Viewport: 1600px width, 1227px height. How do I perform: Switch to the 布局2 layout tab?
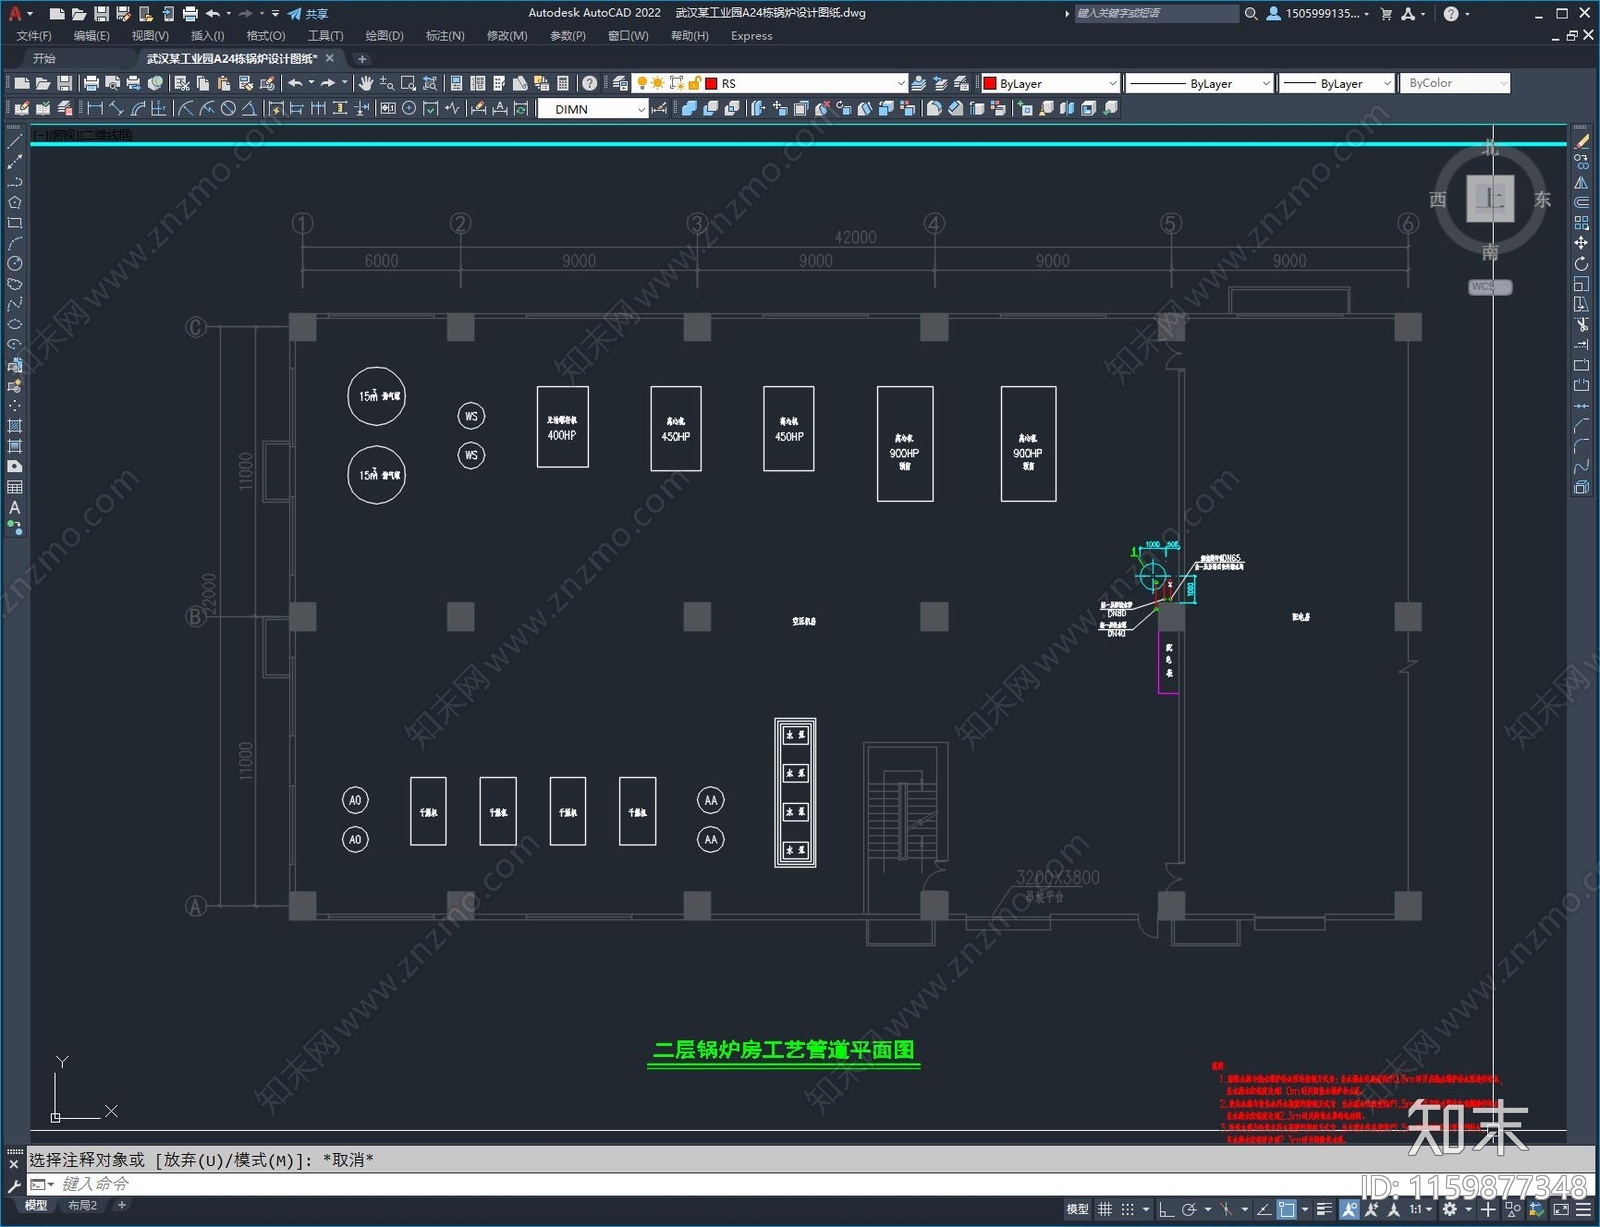tap(82, 1206)
